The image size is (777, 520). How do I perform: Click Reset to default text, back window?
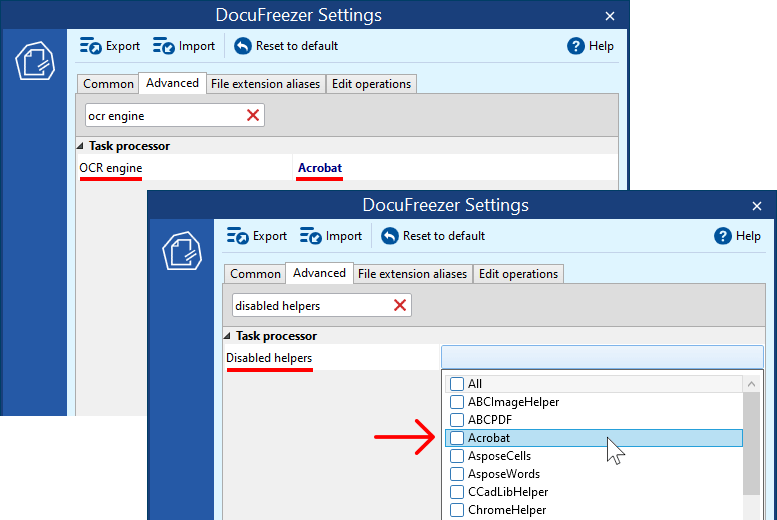point(297,46)
